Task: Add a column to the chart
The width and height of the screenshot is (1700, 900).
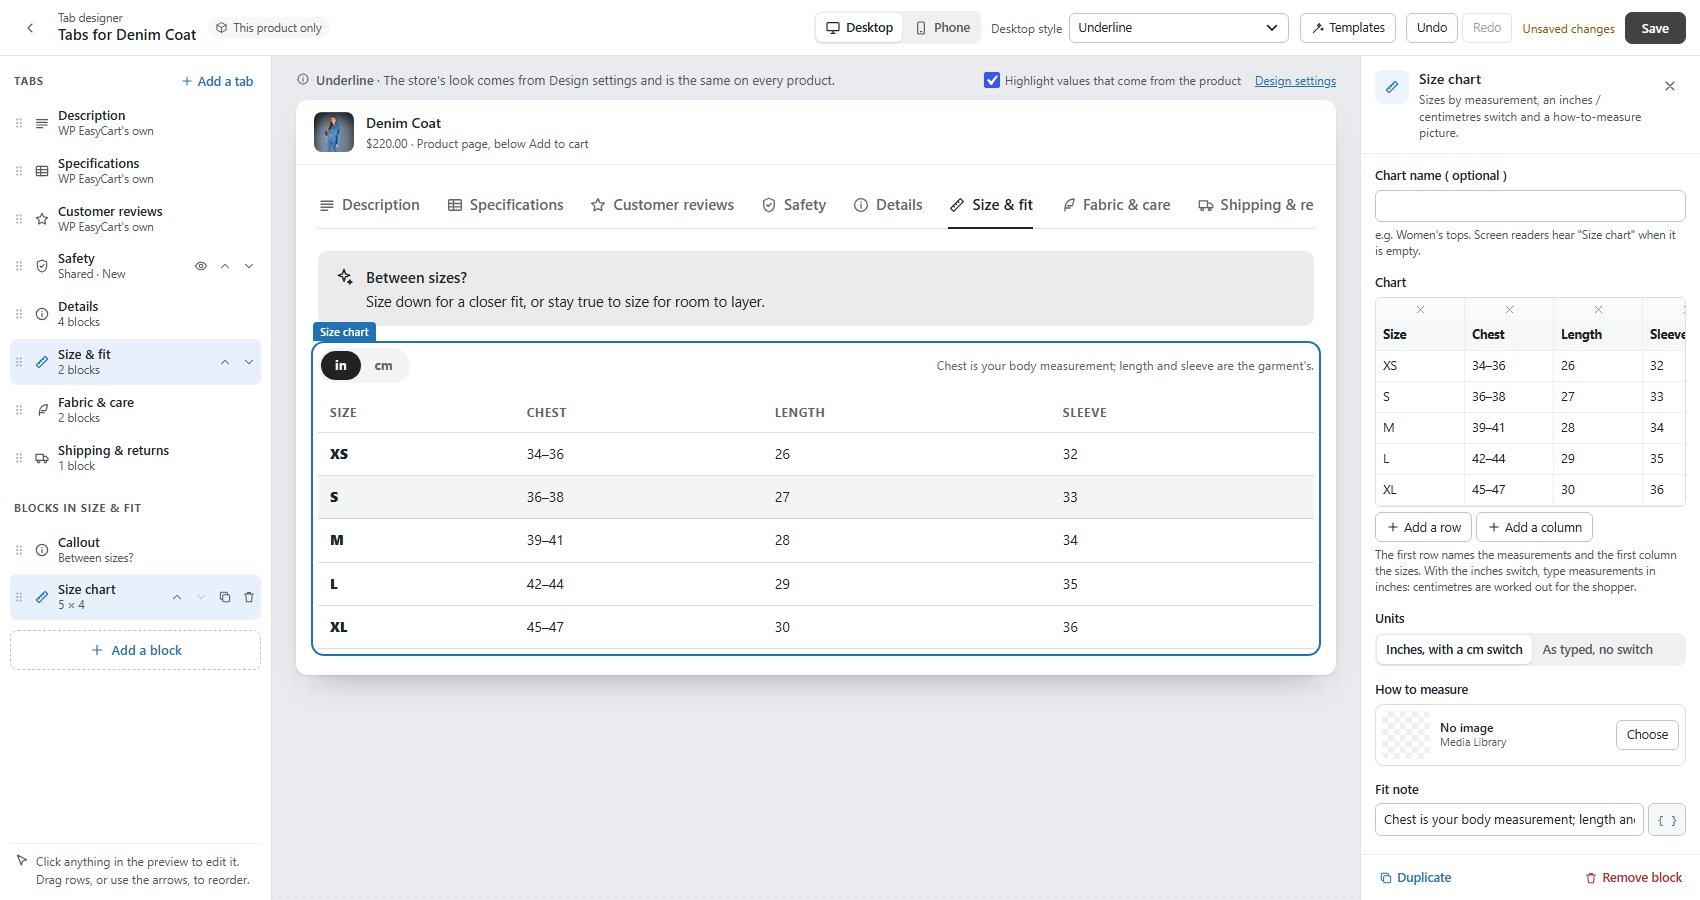Action: [x=1534, y=527]
